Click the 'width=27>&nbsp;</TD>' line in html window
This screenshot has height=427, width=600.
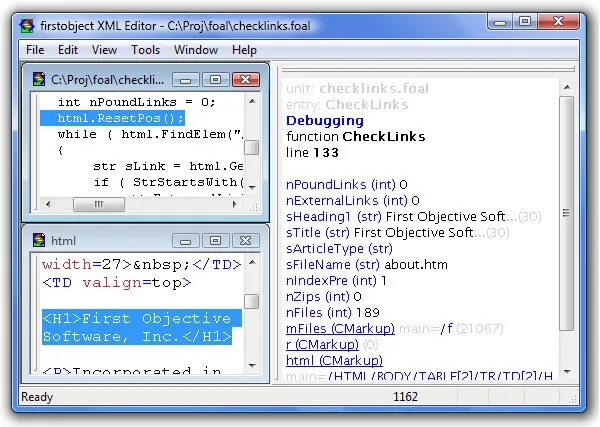coord(142,264)
